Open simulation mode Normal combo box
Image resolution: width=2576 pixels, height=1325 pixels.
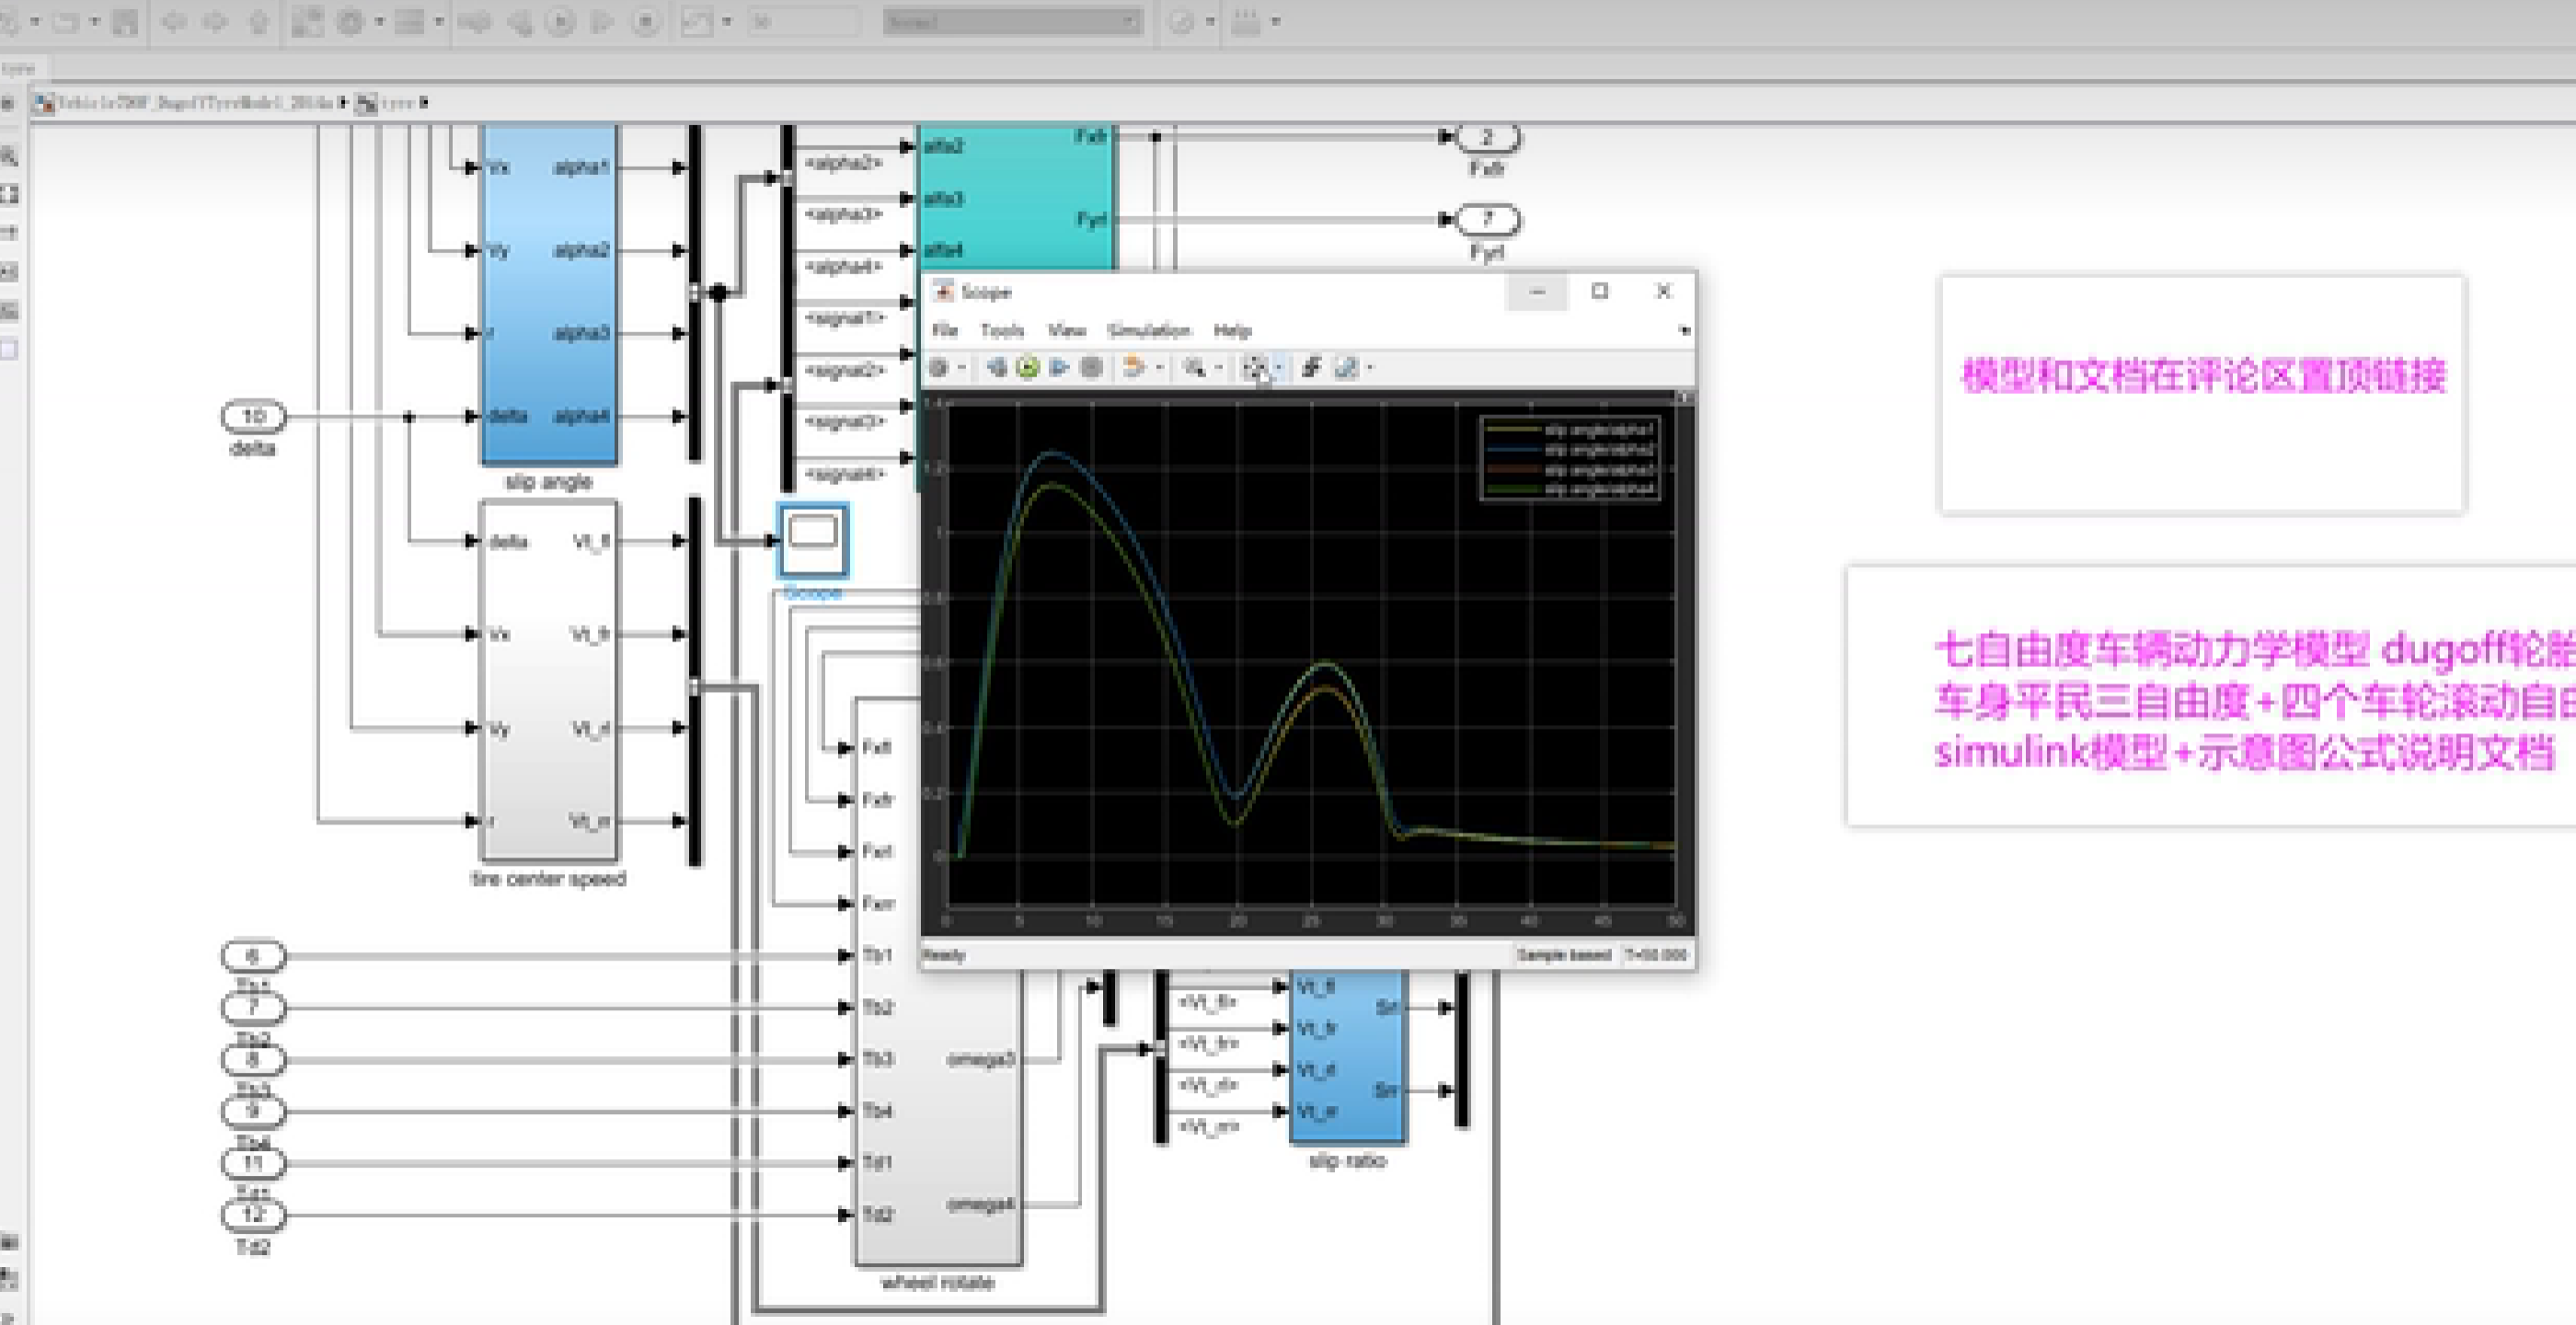point(1012,21)
